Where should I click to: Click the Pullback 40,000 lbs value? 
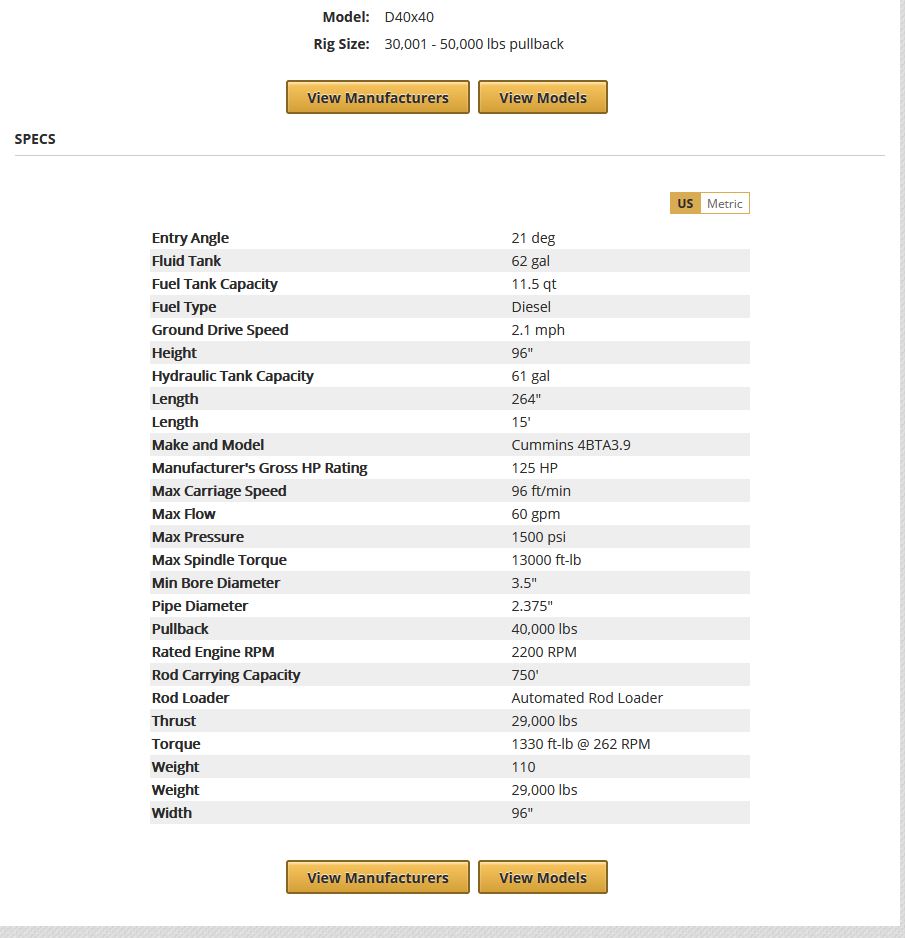(544, 629)
